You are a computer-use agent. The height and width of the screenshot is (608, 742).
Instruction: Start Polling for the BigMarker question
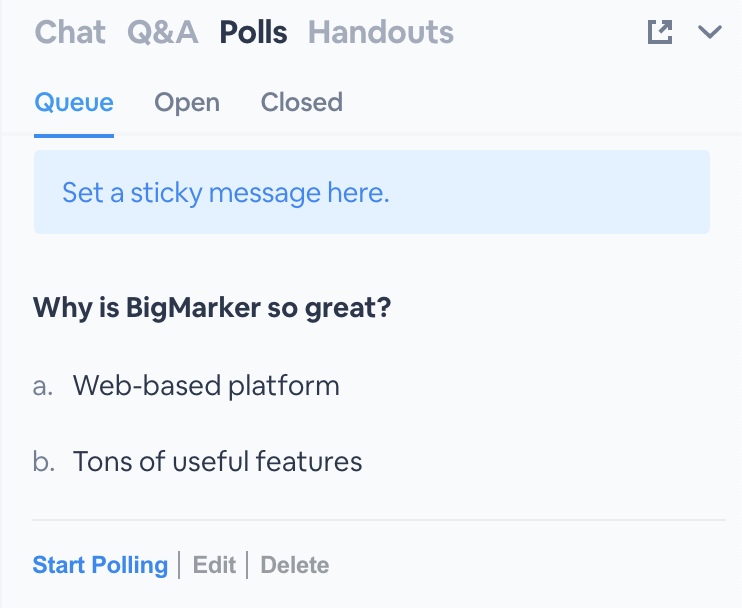[100, 565]
